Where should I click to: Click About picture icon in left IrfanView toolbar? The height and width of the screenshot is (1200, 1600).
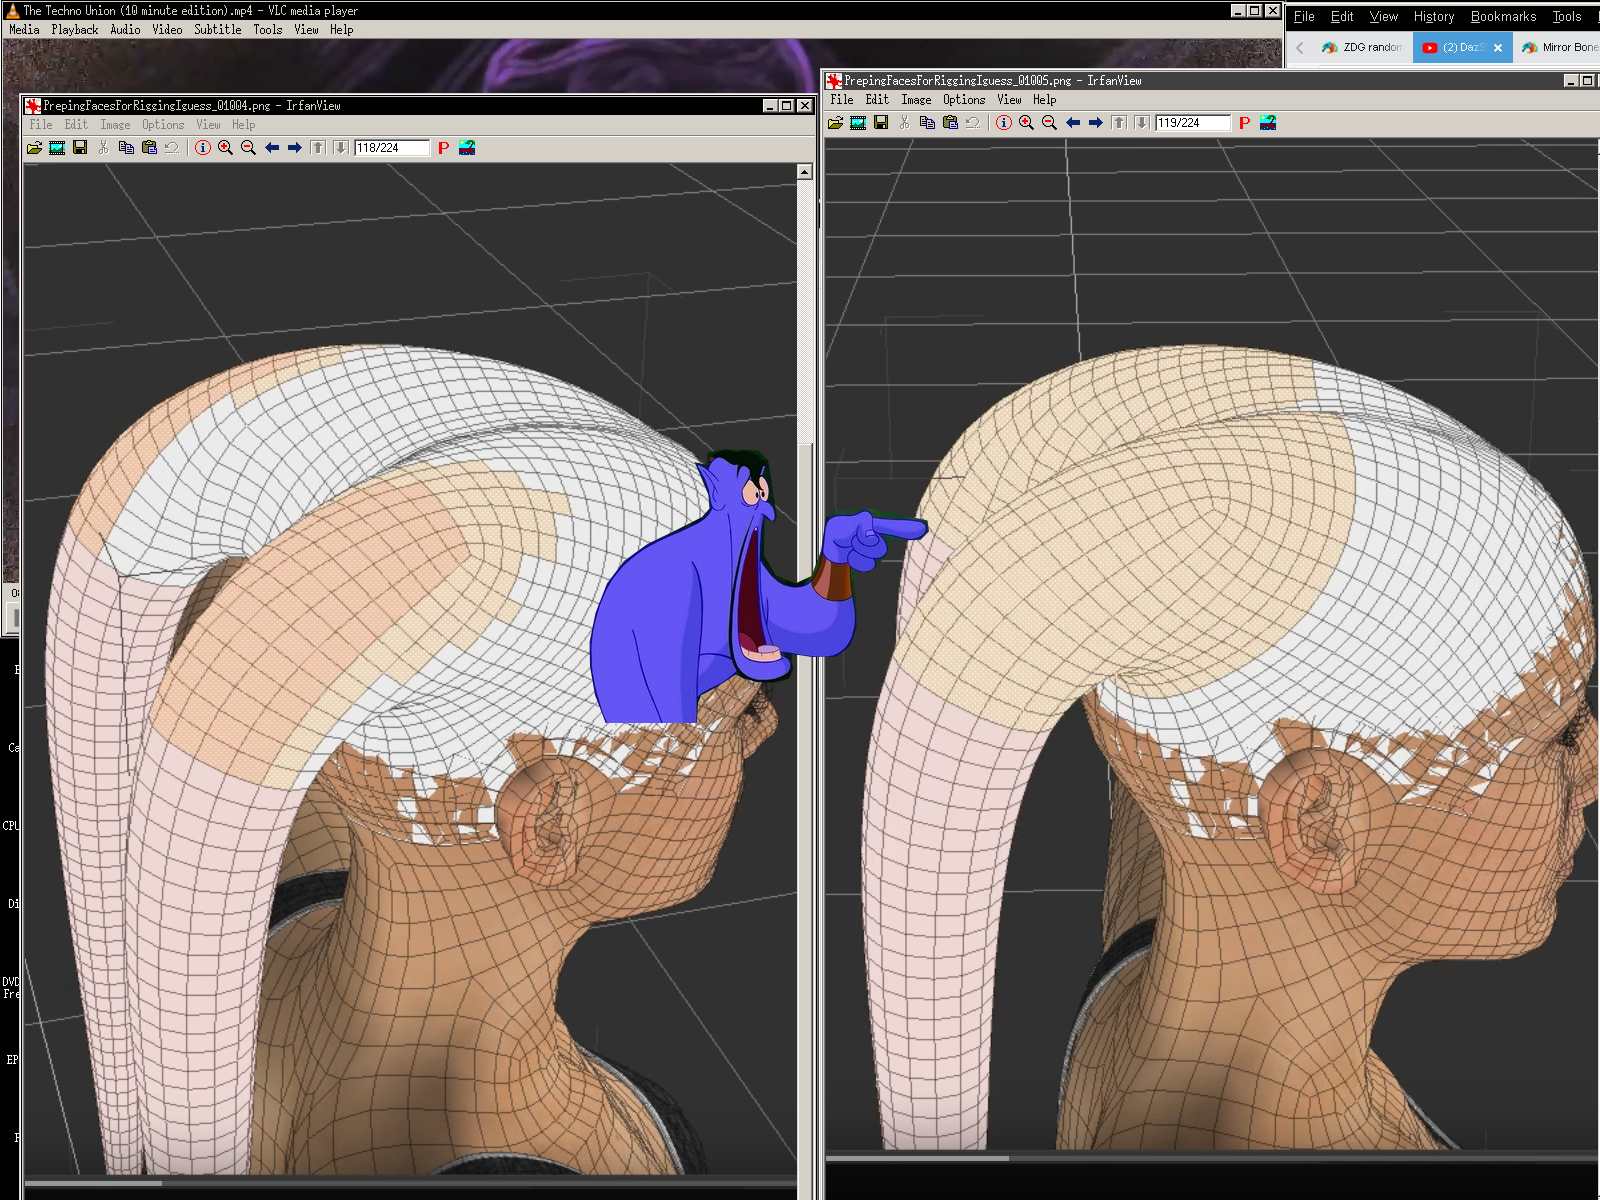point(467,148)
